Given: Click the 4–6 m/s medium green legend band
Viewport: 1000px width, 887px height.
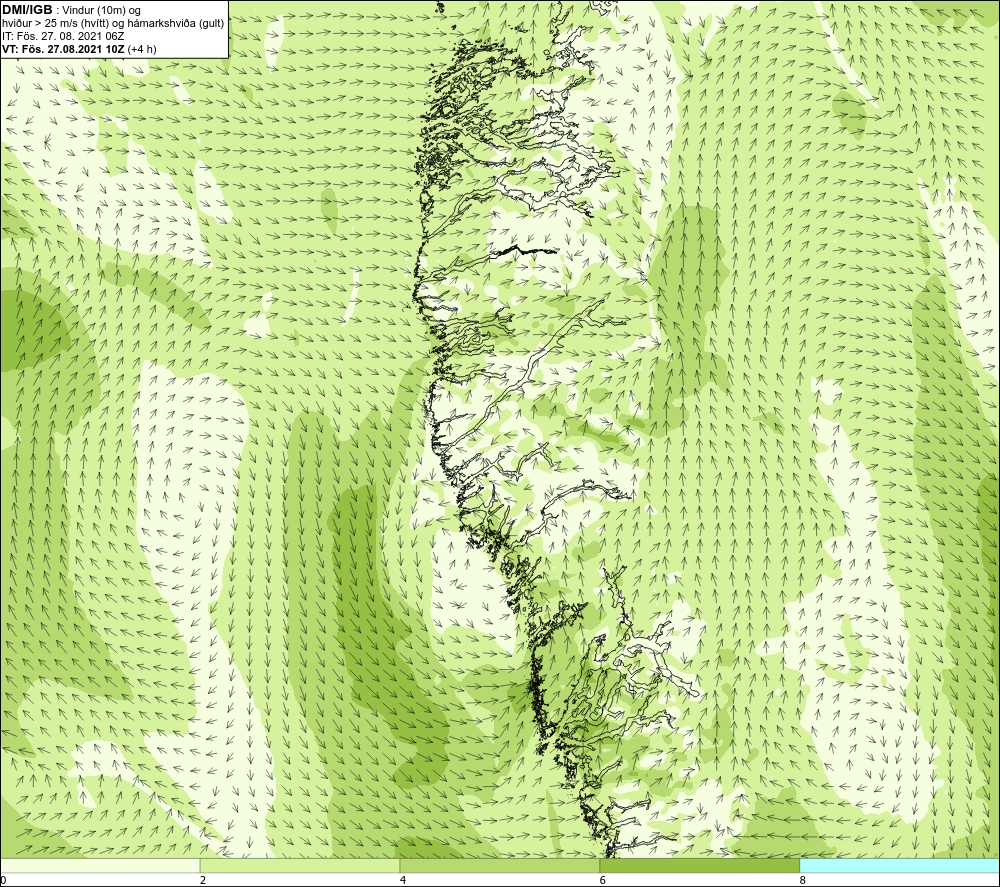Looking at the screenshot, I should pyautogui.click(x=499, y=865).
